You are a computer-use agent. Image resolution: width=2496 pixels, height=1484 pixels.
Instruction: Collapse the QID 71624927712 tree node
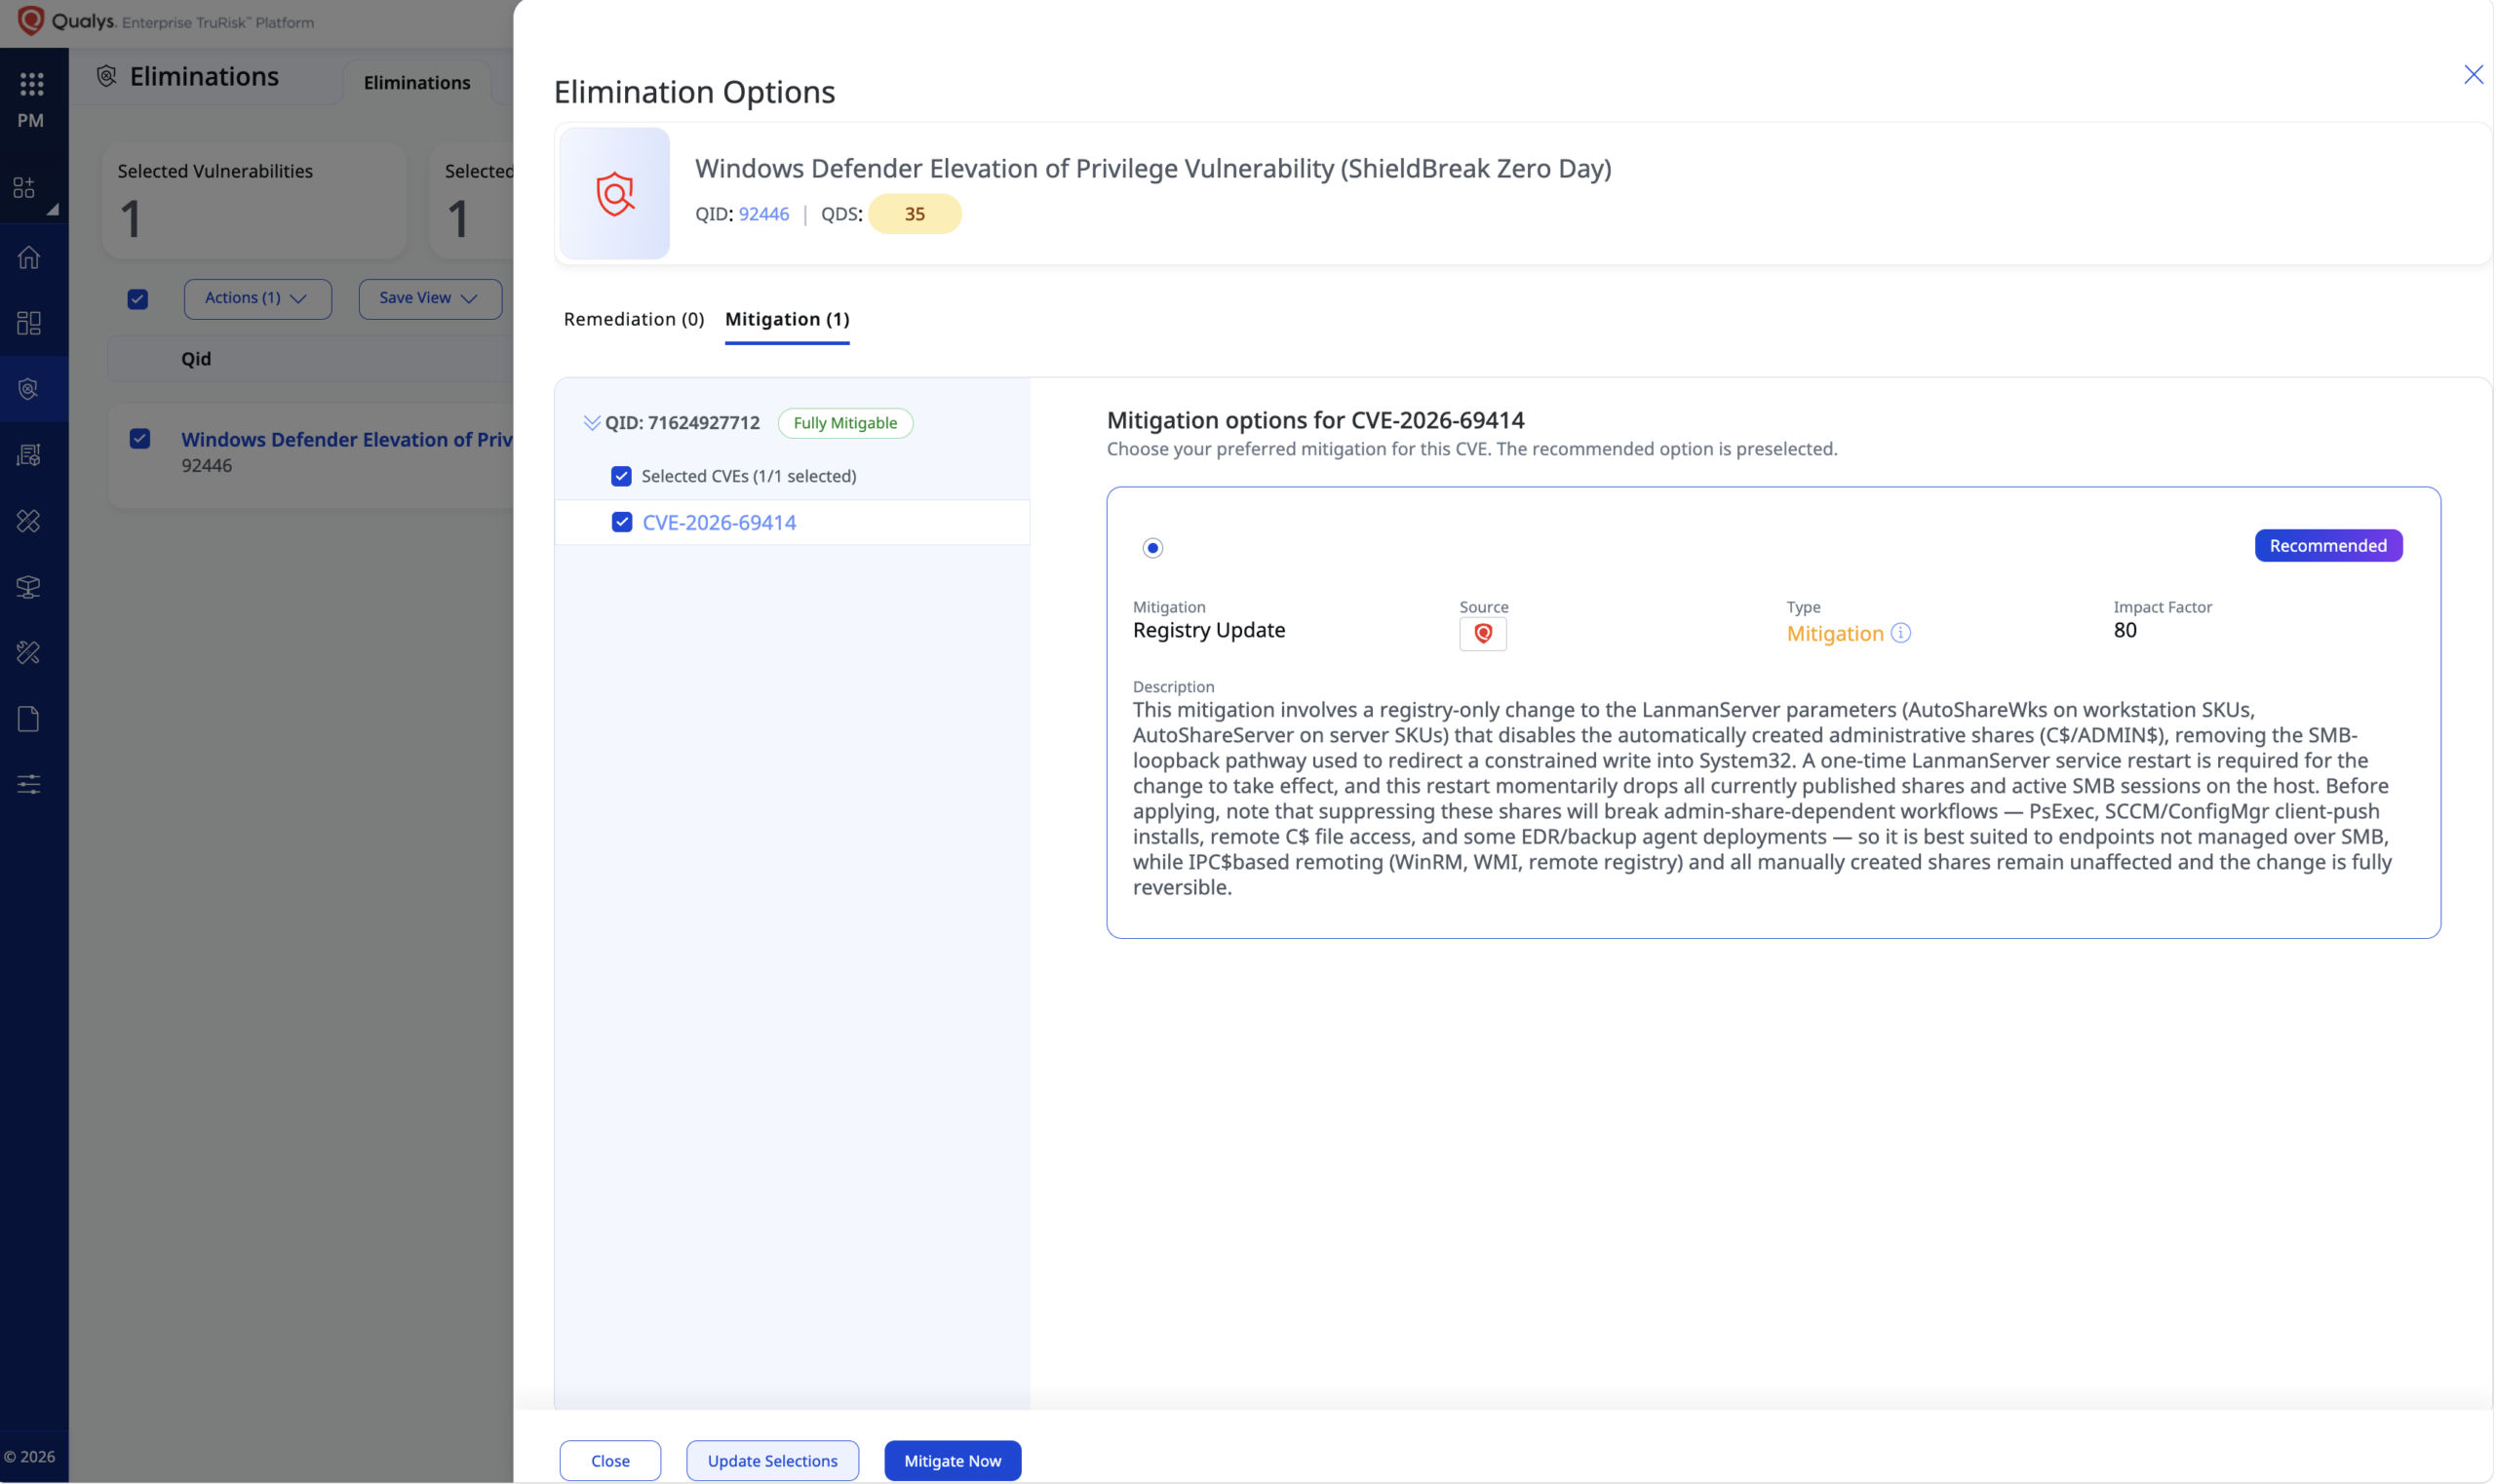tap(592, 423)
